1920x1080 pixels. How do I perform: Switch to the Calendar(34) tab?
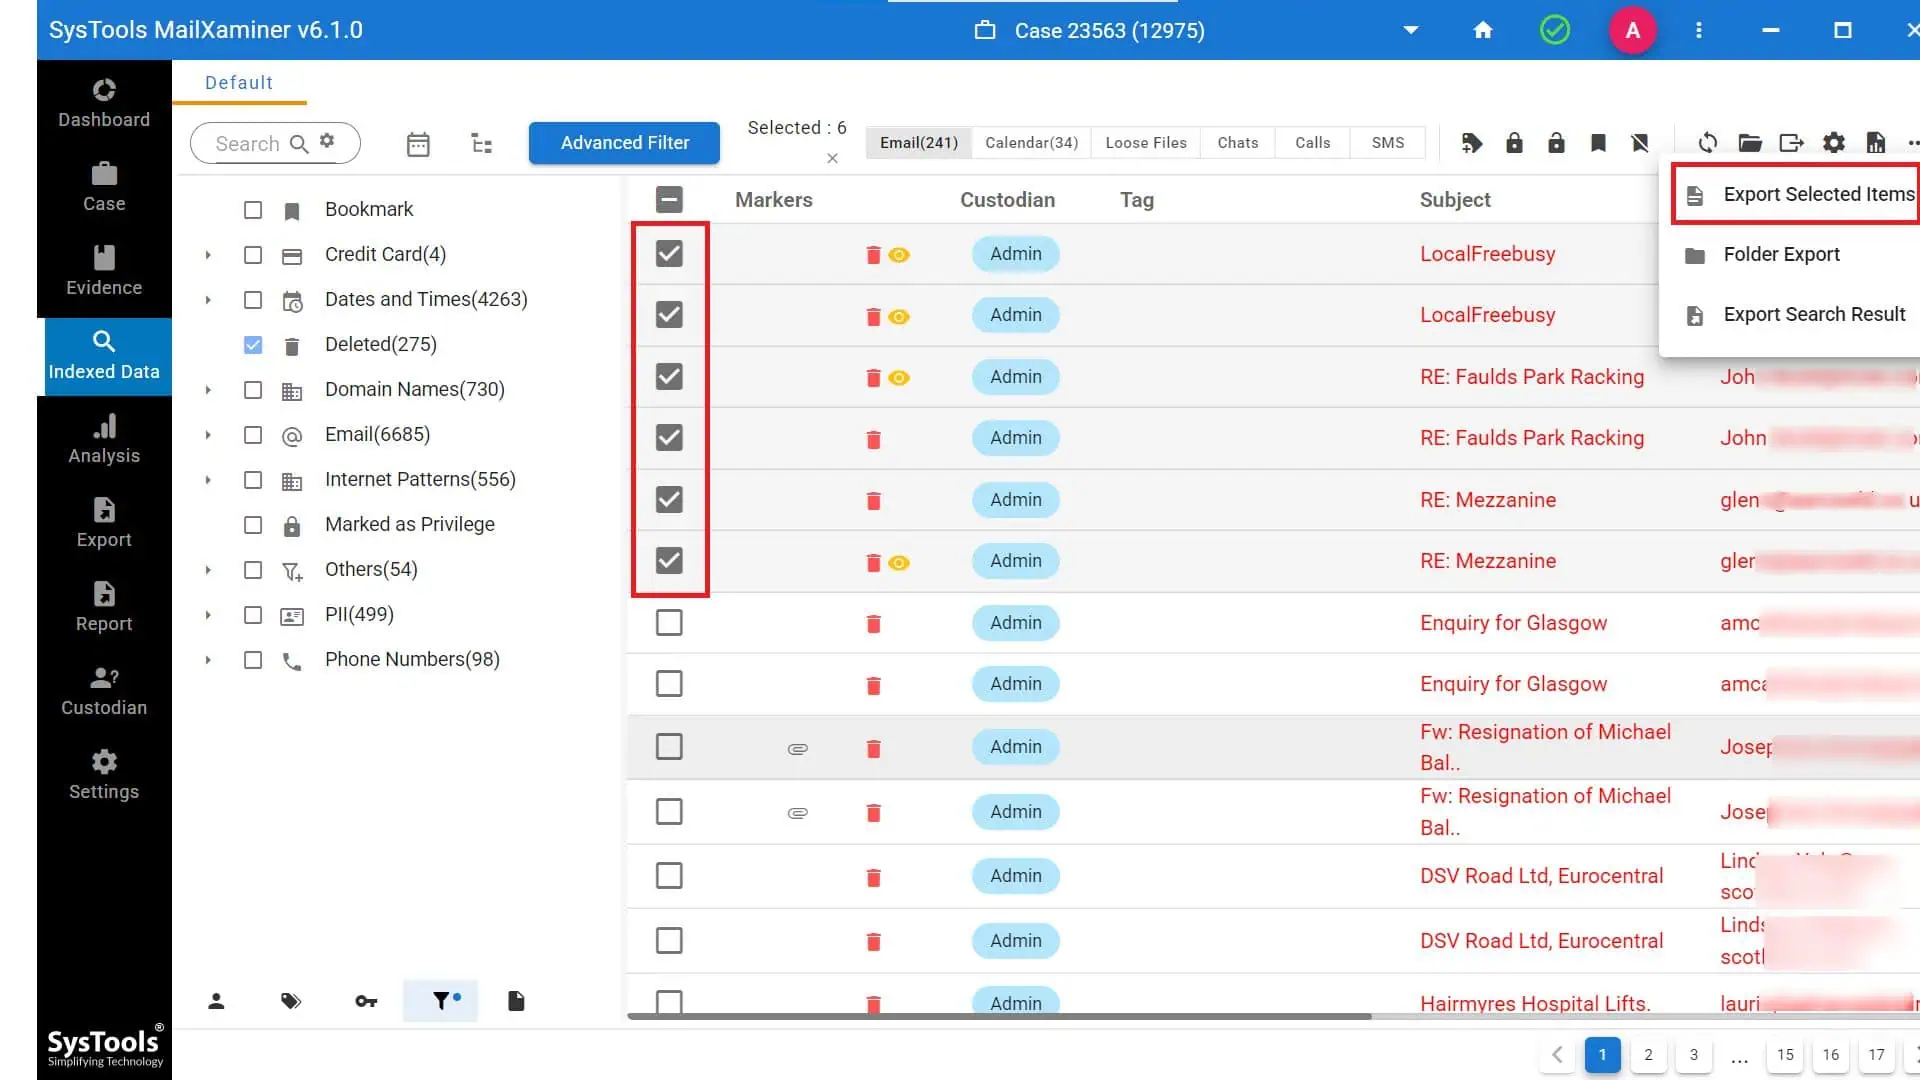pyautogui.click(x=1031, y=143)
